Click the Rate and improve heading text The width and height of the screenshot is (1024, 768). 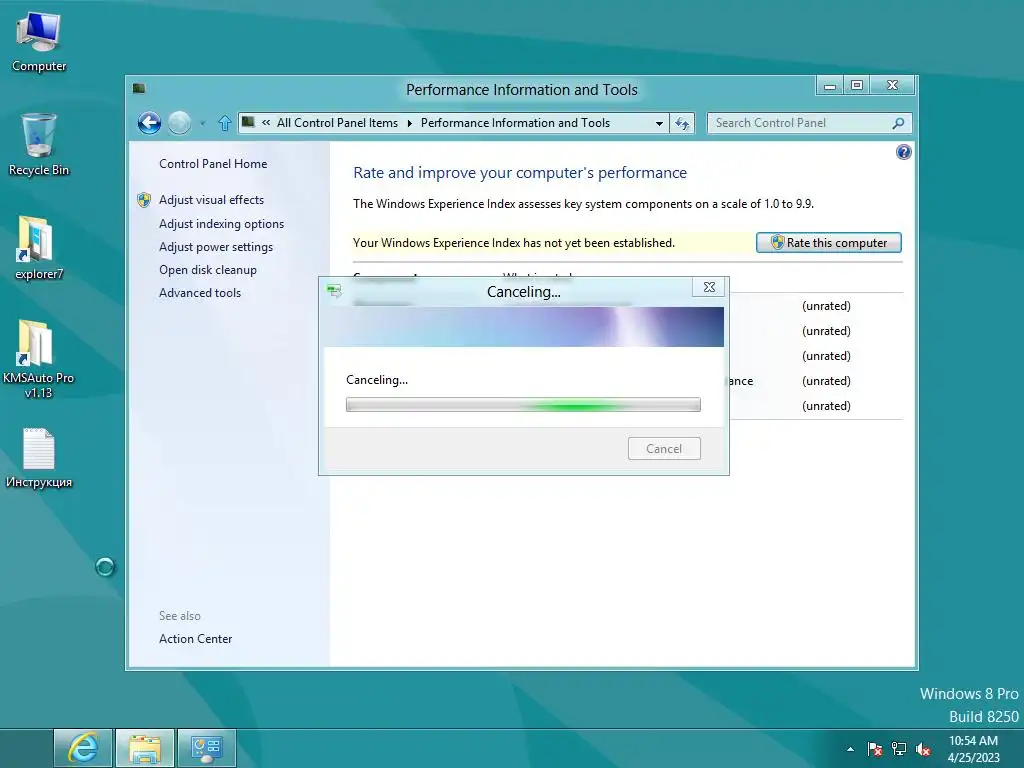pos(520,173)
